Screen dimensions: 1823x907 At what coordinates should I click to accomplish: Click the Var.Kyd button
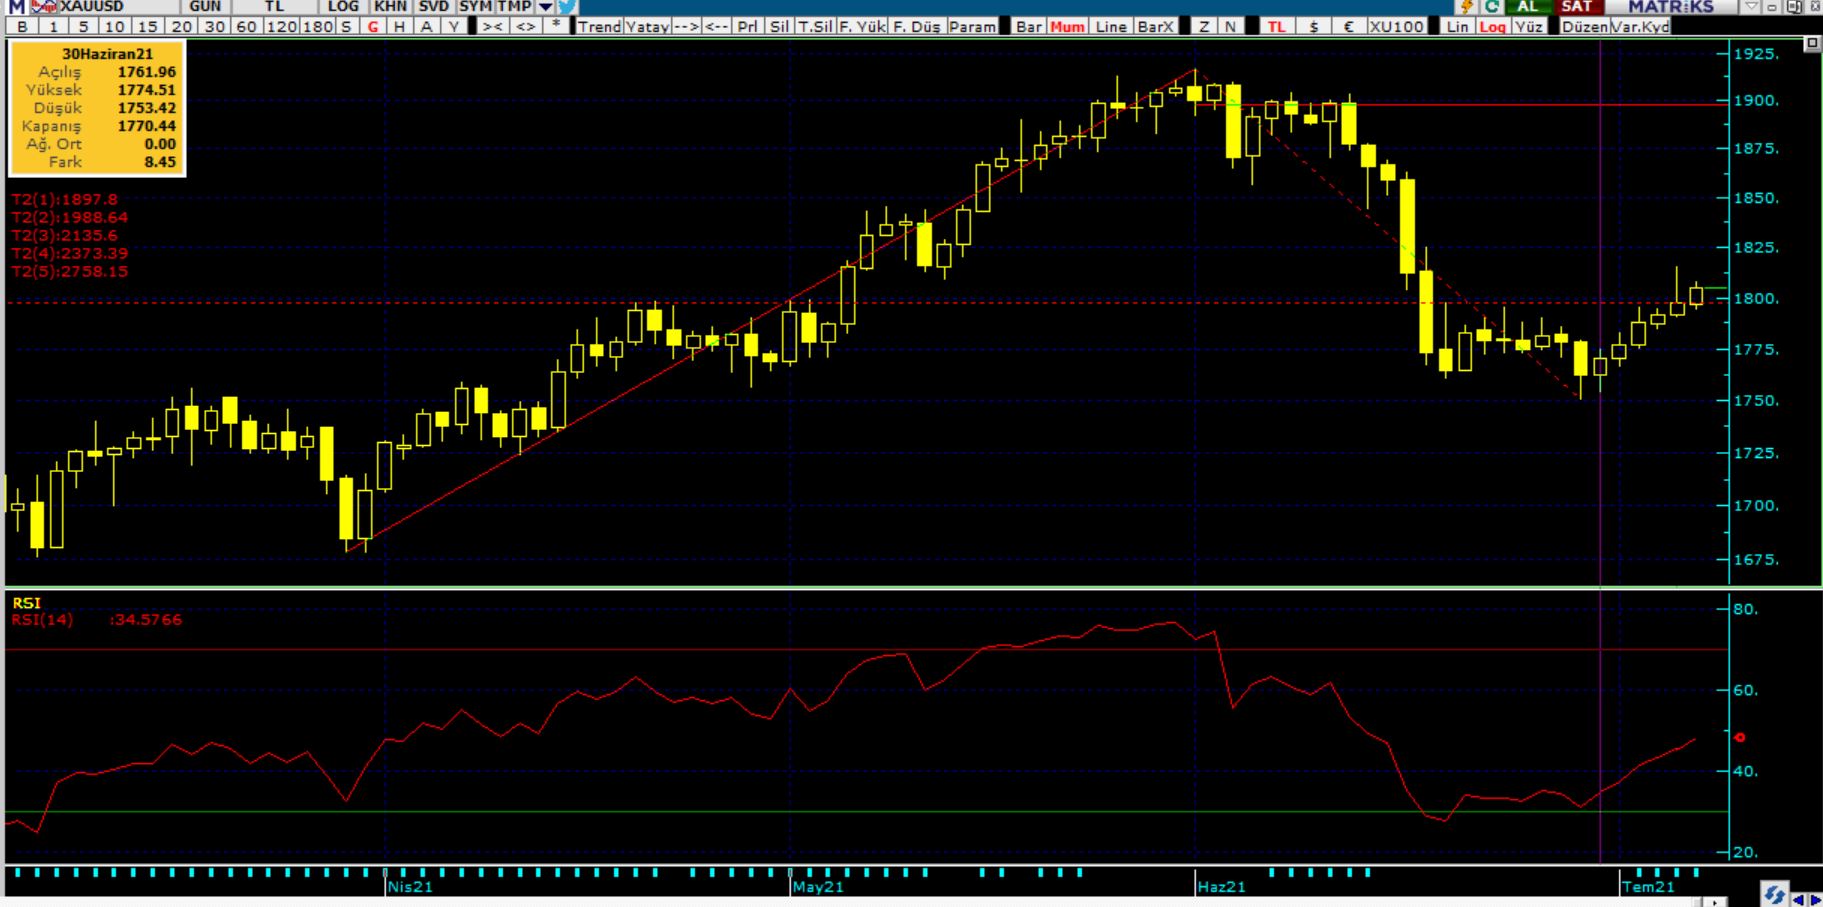click(x=1639, y=27)
